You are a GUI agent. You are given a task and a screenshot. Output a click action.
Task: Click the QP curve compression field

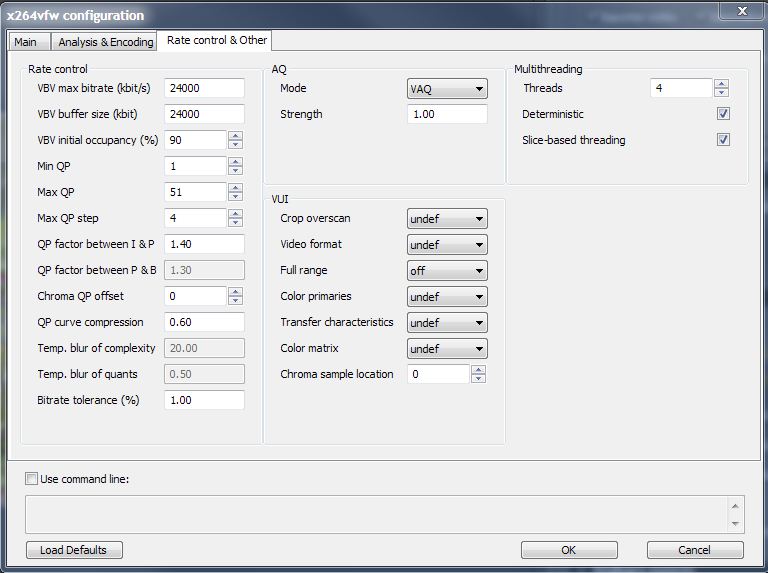[x=204, y=322]
